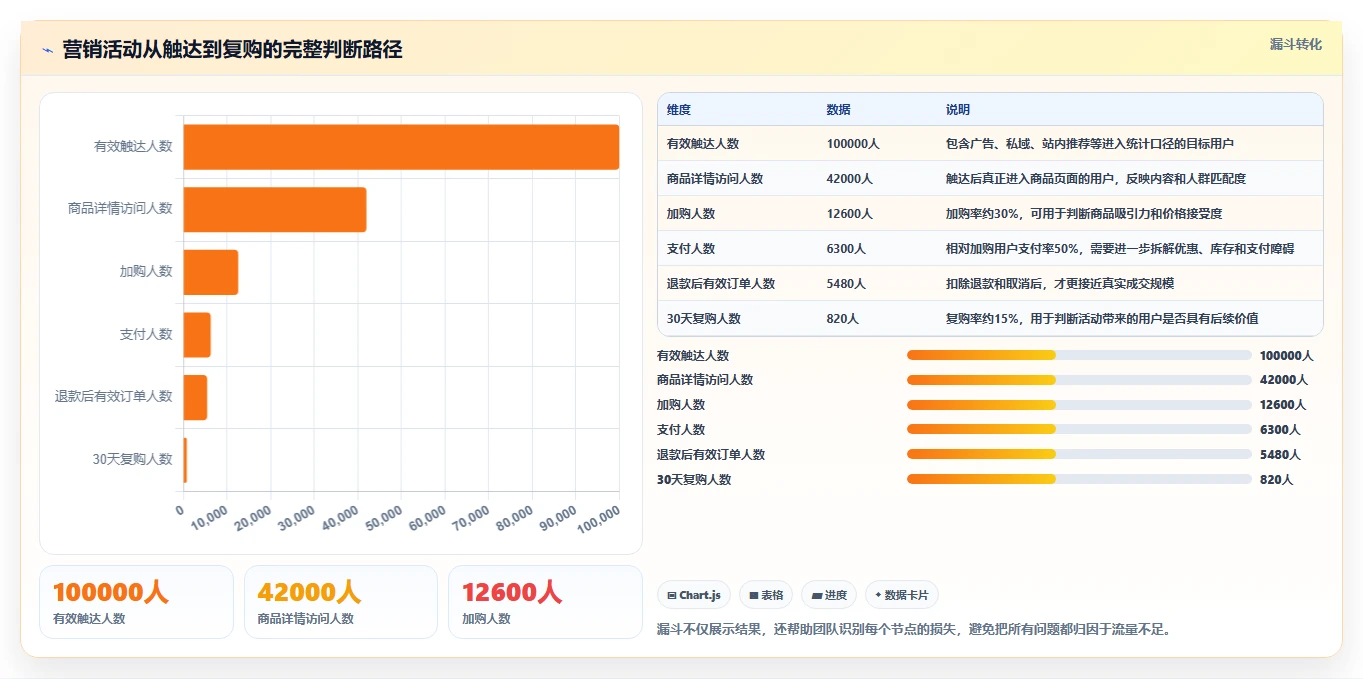Click the 退款后有效订单人数 bar in chart

[x=195, y=396]
